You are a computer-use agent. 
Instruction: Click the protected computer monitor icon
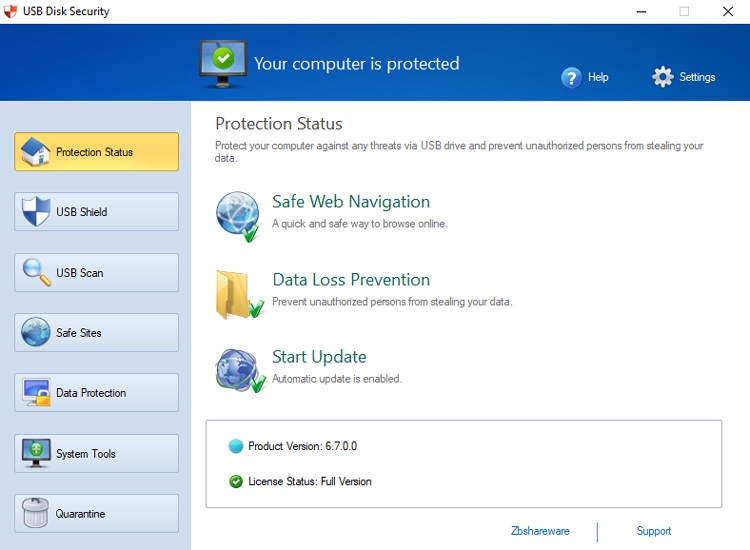click(223, 64)
